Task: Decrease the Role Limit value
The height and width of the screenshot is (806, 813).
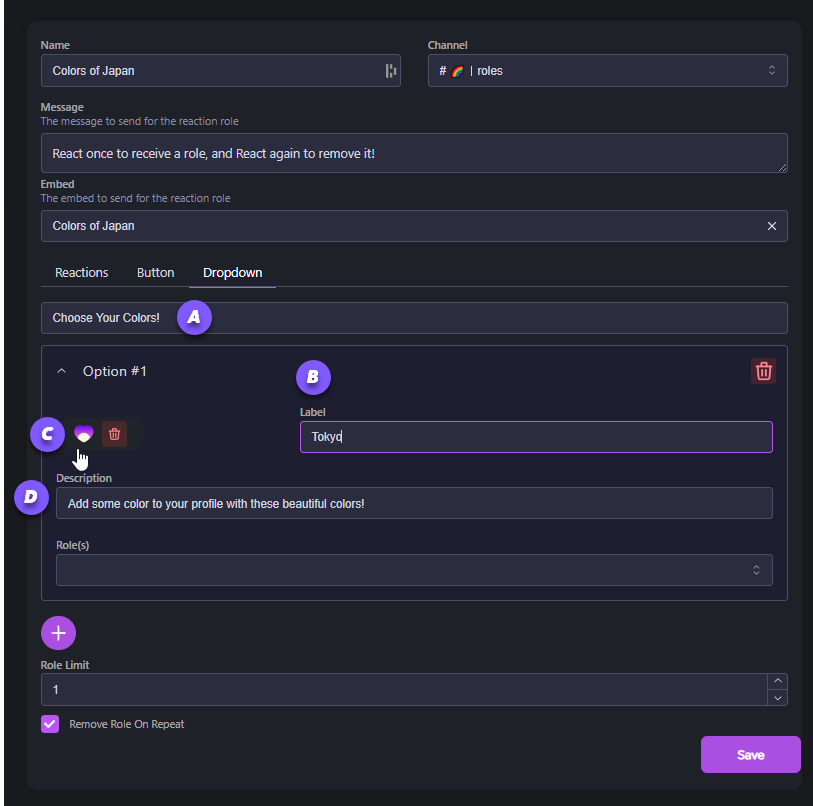Action: click(x=777, y=698)
